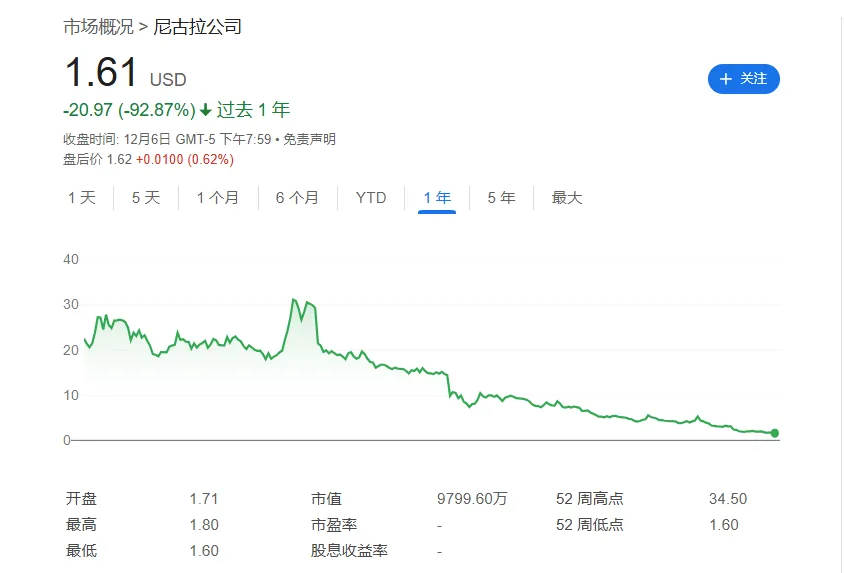Click the 关注 follow button
Screen dimensions: 845x573
743,79
